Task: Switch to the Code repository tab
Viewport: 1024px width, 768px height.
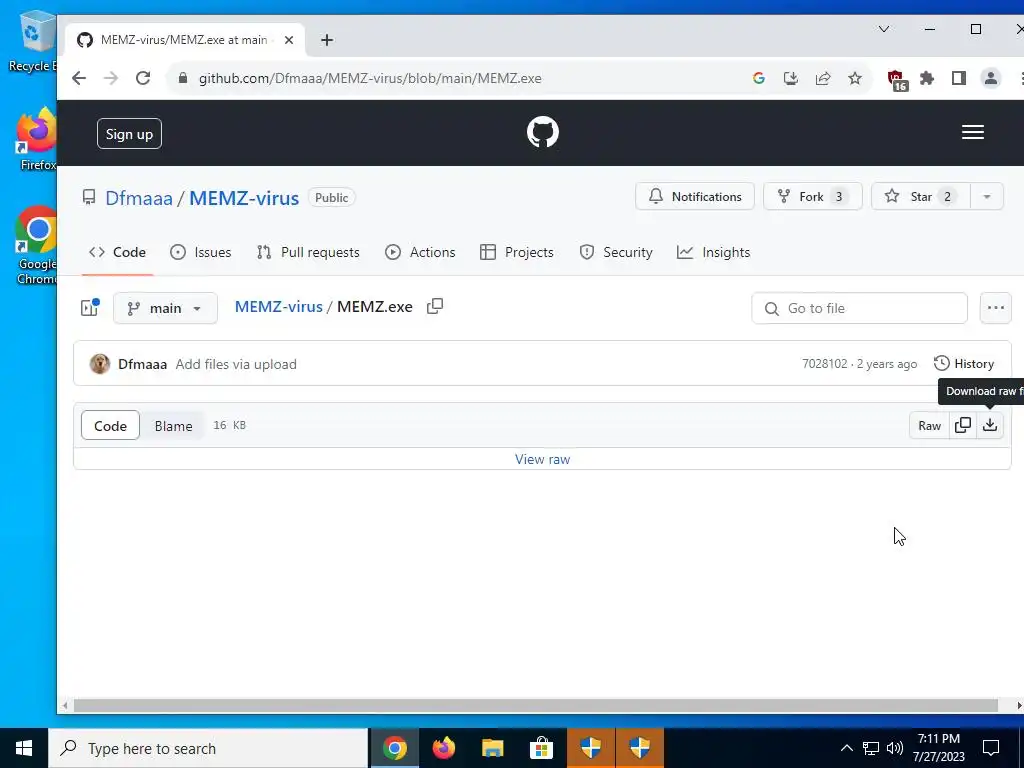Action: click(x=118, y=252)
